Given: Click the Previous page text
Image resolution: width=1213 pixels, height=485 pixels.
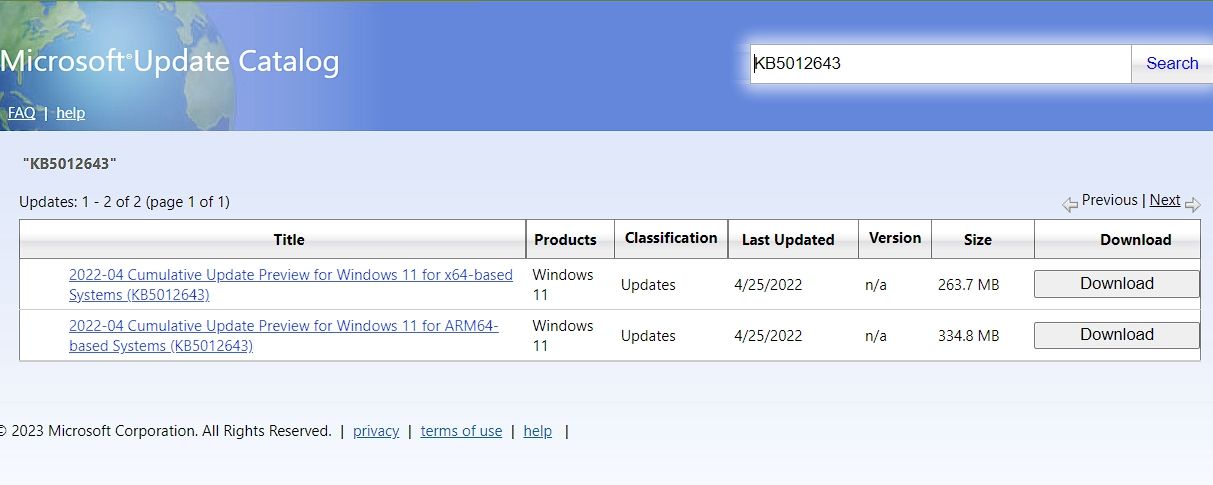Looking at the screenshot, I should [1110, 200].
